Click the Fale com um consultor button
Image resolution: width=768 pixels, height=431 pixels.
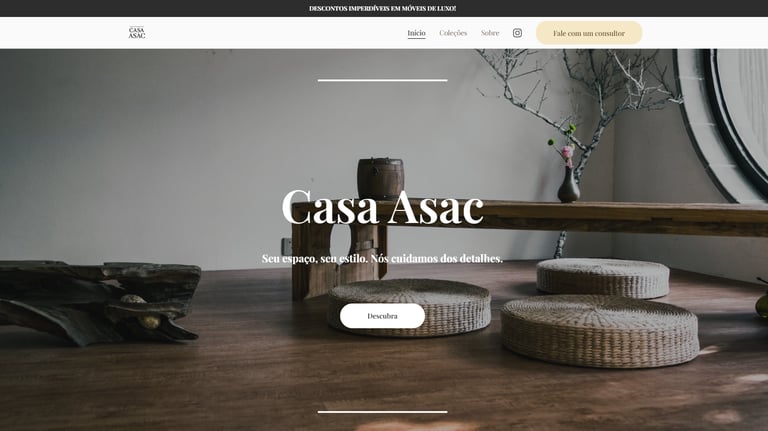click(x=589, y=33)
